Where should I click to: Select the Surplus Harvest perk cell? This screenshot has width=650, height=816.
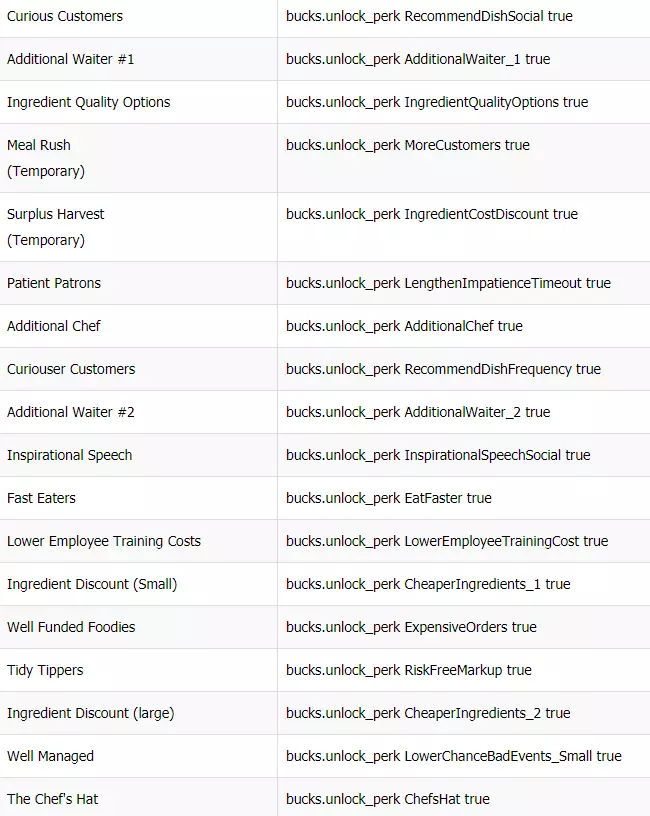point(56,226)
